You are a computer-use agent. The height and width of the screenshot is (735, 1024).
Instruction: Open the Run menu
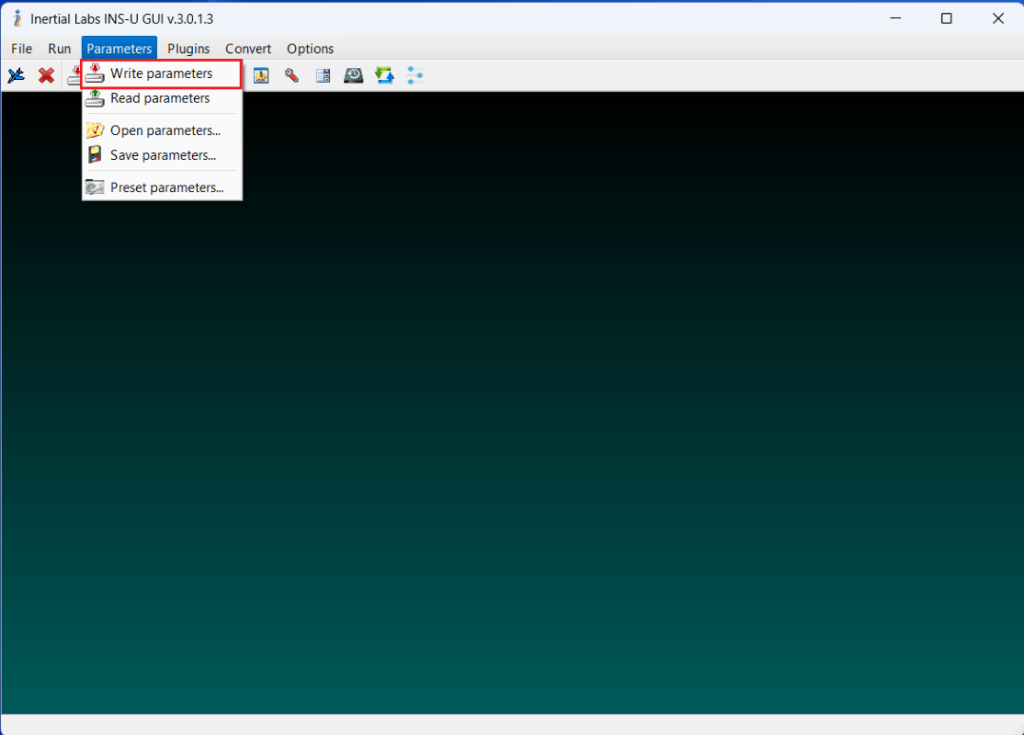(x=59, y=48)
